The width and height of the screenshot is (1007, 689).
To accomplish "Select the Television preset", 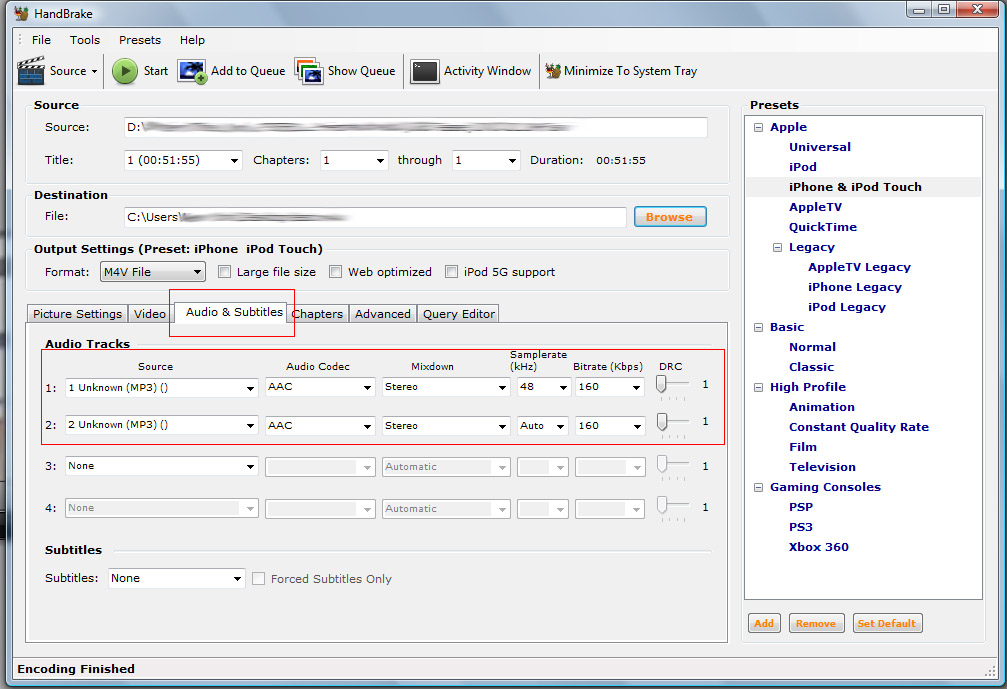I will click(822, 467).
